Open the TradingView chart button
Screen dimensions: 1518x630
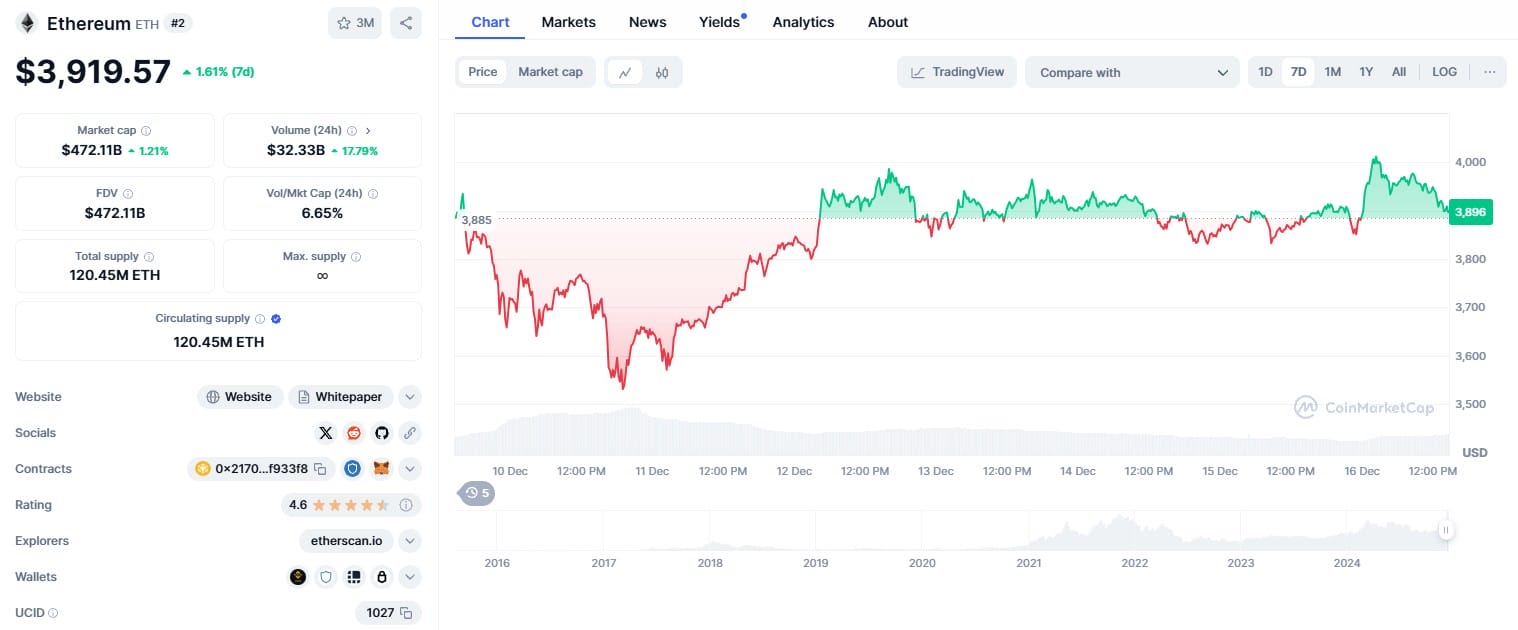click(x=958, y=72)
